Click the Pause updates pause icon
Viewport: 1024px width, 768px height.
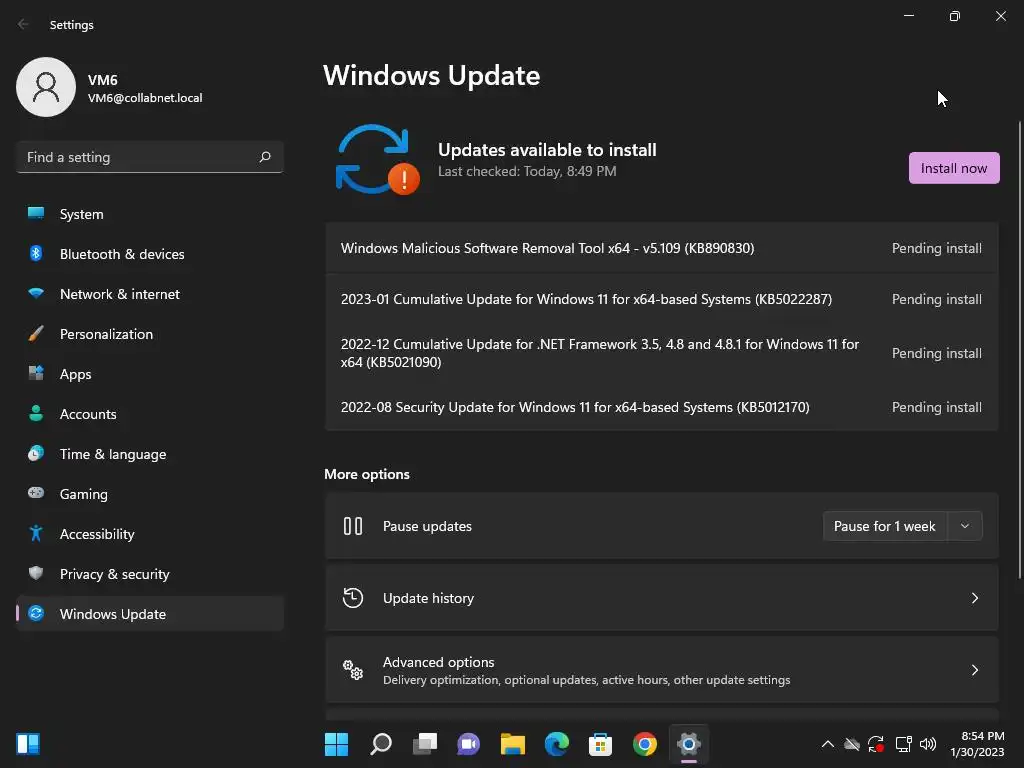(x=353, y=526)
